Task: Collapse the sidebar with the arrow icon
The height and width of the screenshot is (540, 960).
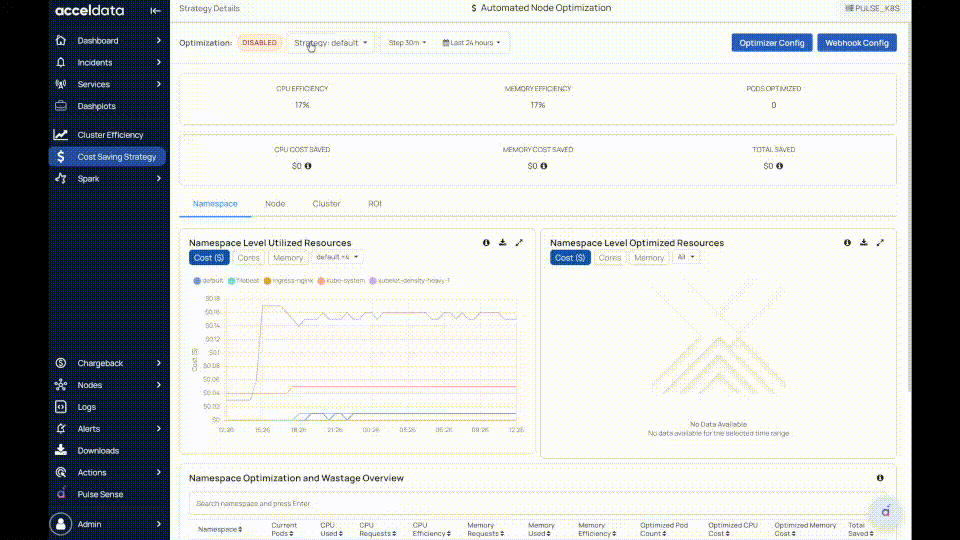Action: 156,10
